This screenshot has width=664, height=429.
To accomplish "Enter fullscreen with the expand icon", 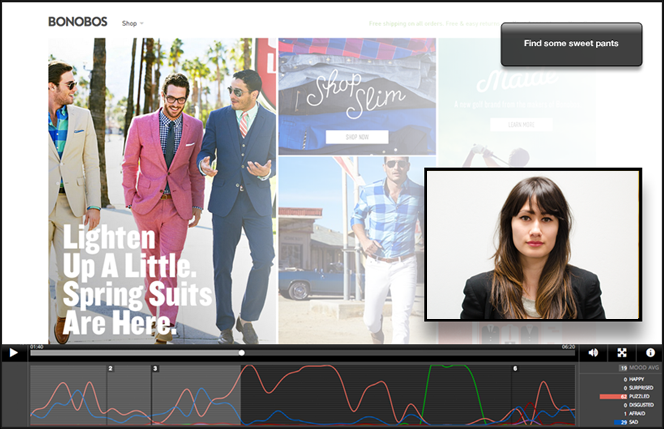I will 622,352.
